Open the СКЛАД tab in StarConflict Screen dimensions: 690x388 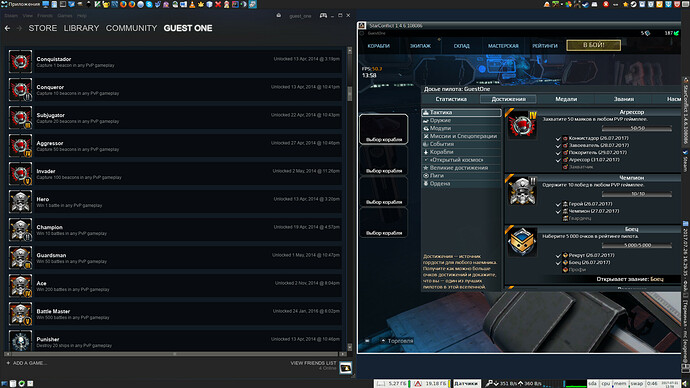(x=462, y=46)
